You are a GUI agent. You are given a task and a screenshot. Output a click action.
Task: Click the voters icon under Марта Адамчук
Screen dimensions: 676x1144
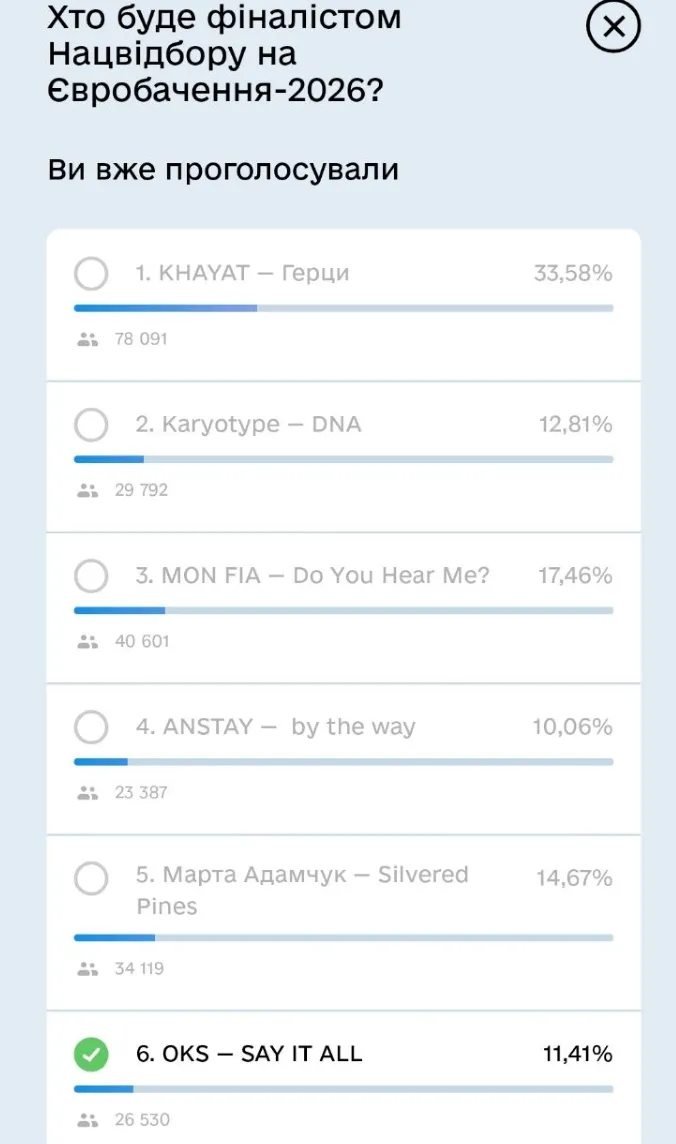[88, 969]
